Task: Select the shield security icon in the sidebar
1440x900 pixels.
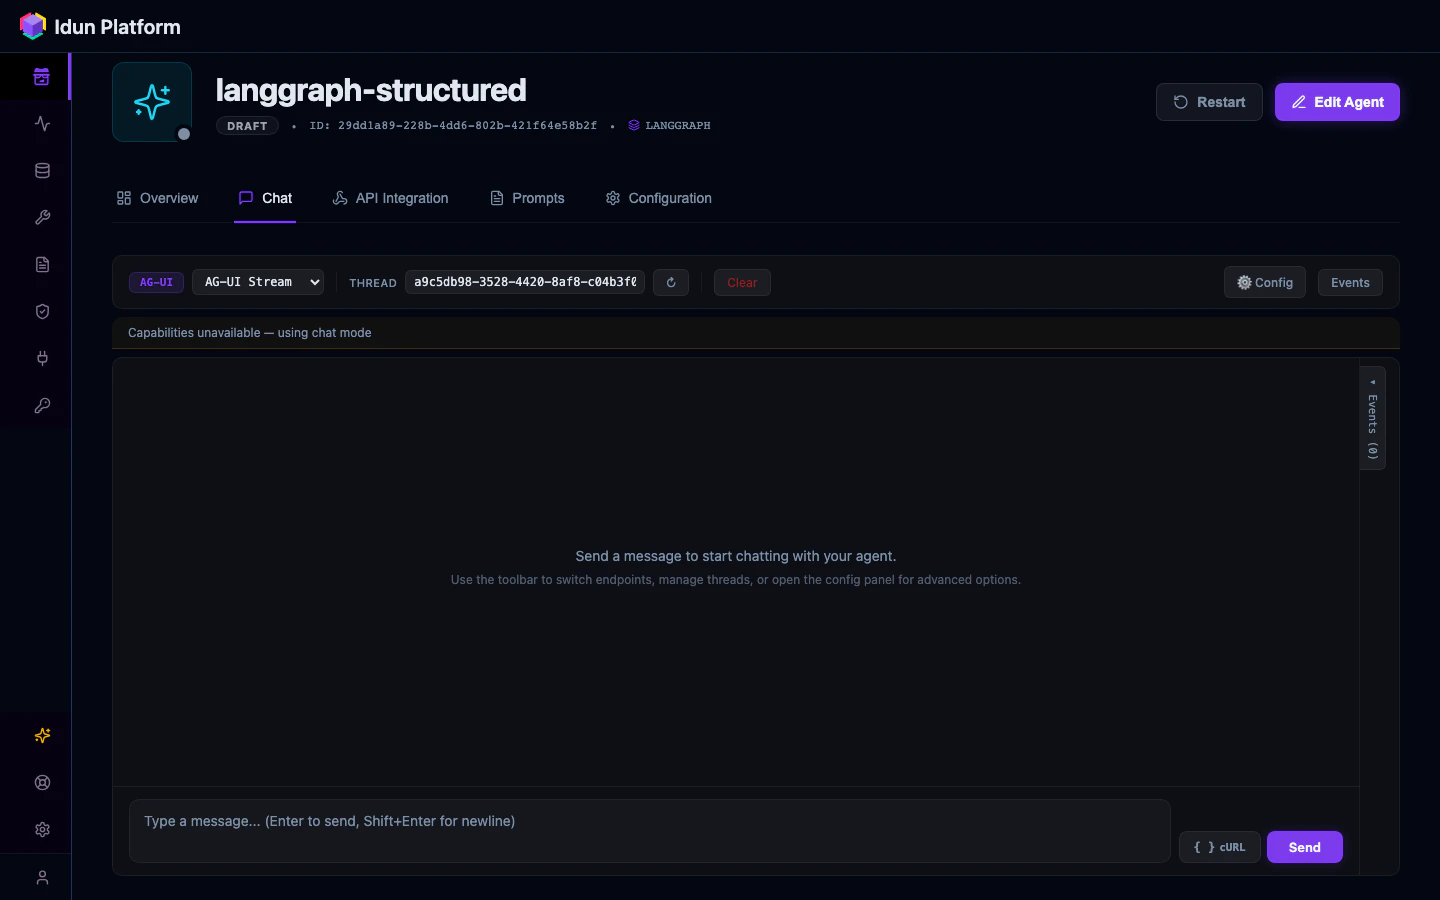Action: point(41,312)
